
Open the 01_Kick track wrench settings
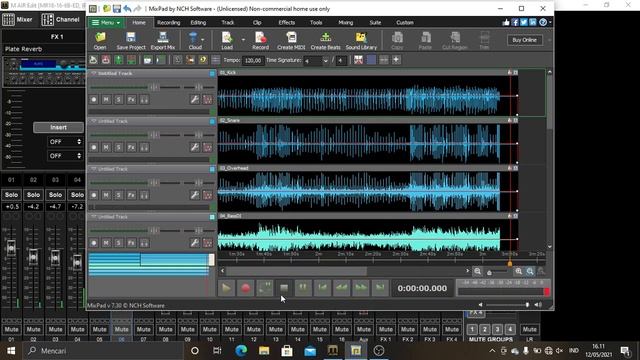[x=195, y=99]
